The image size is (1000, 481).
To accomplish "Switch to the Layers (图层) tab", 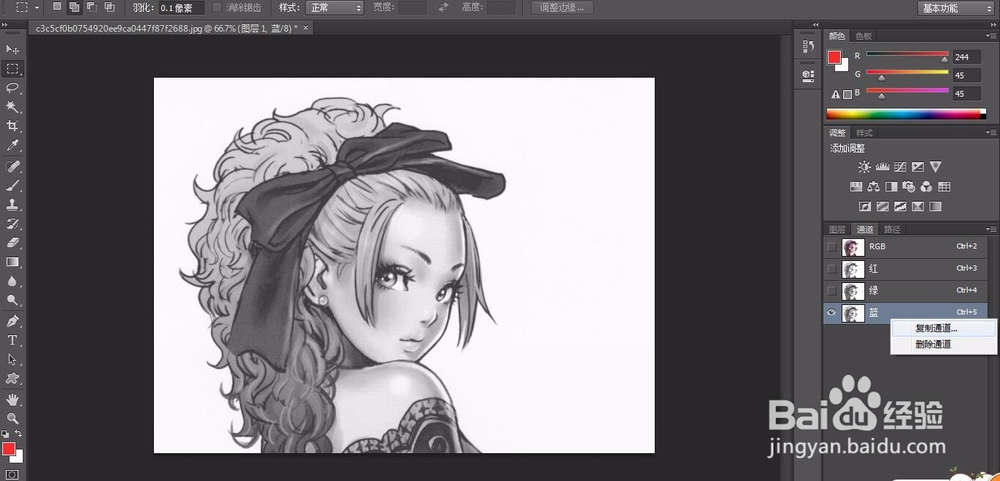I will coord(837,229).
